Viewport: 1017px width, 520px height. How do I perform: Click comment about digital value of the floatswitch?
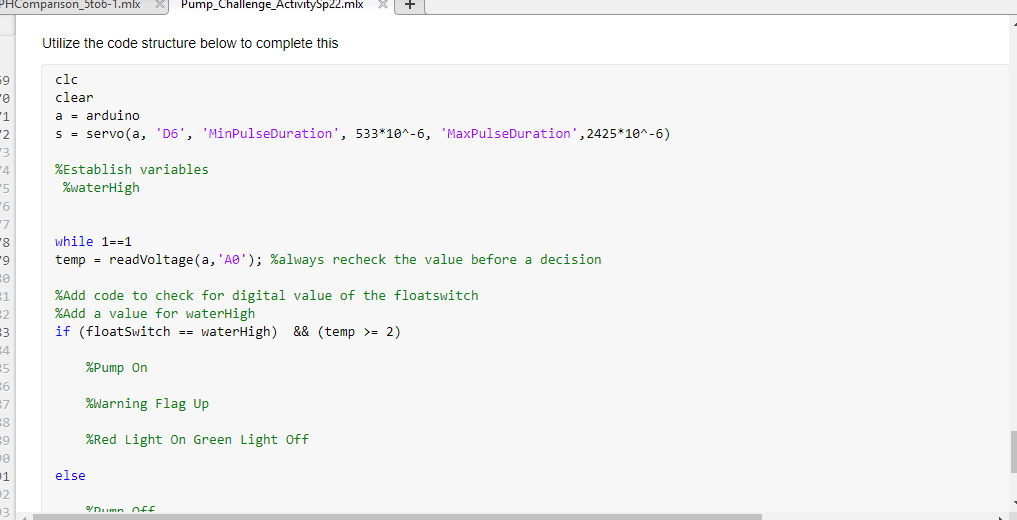(267, 296)
